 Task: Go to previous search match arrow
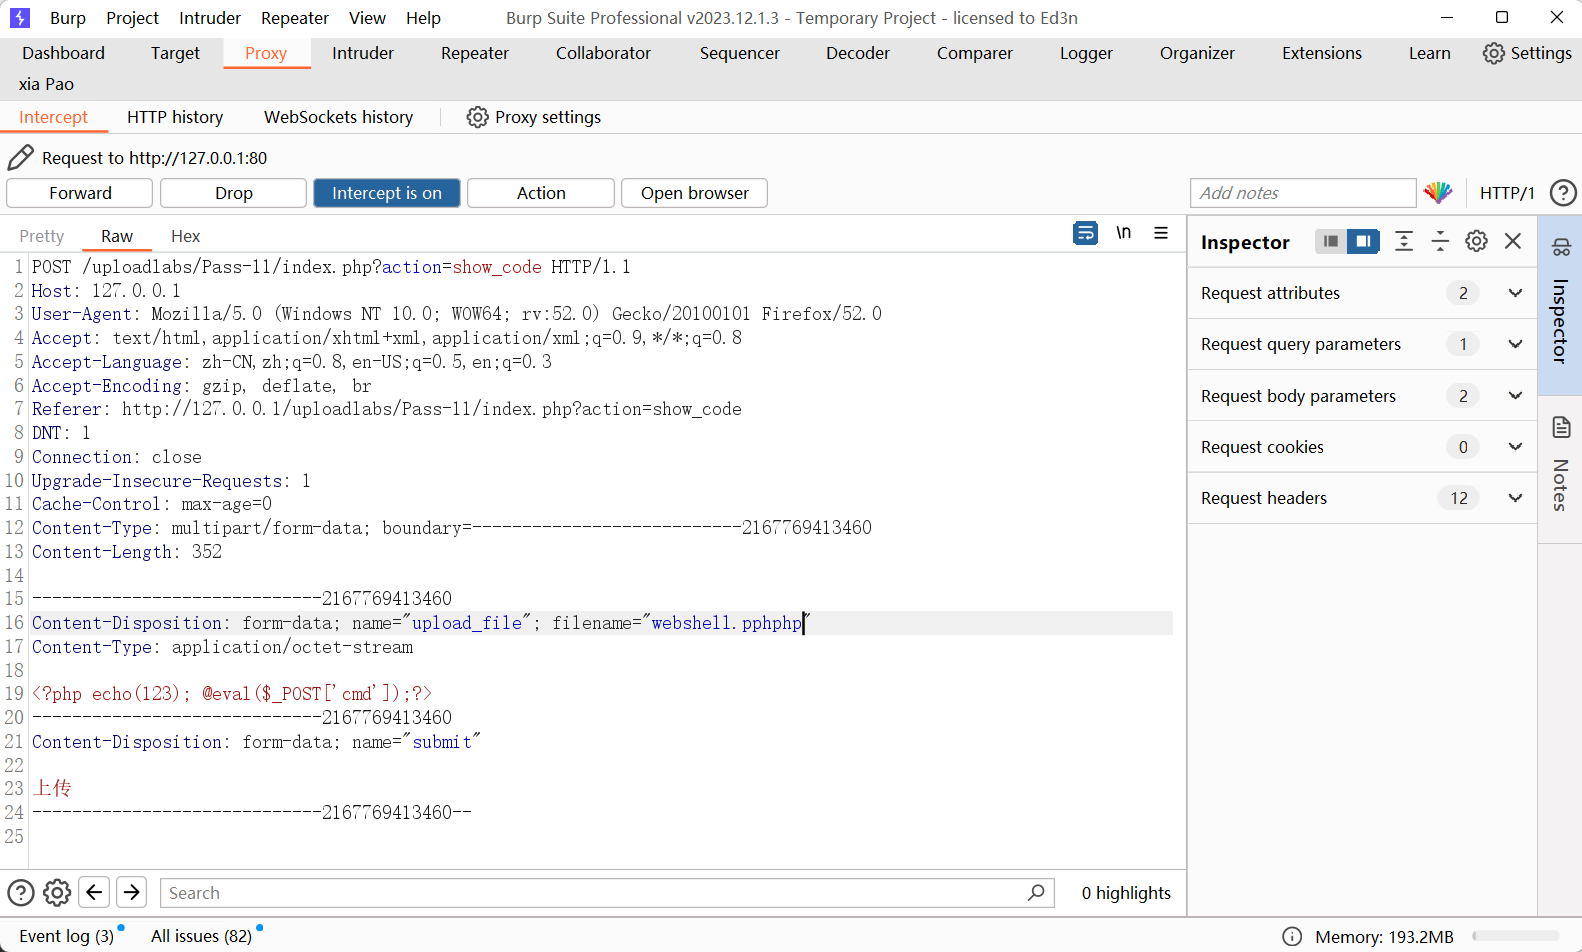pyautogui.click(x=94, y=892)
